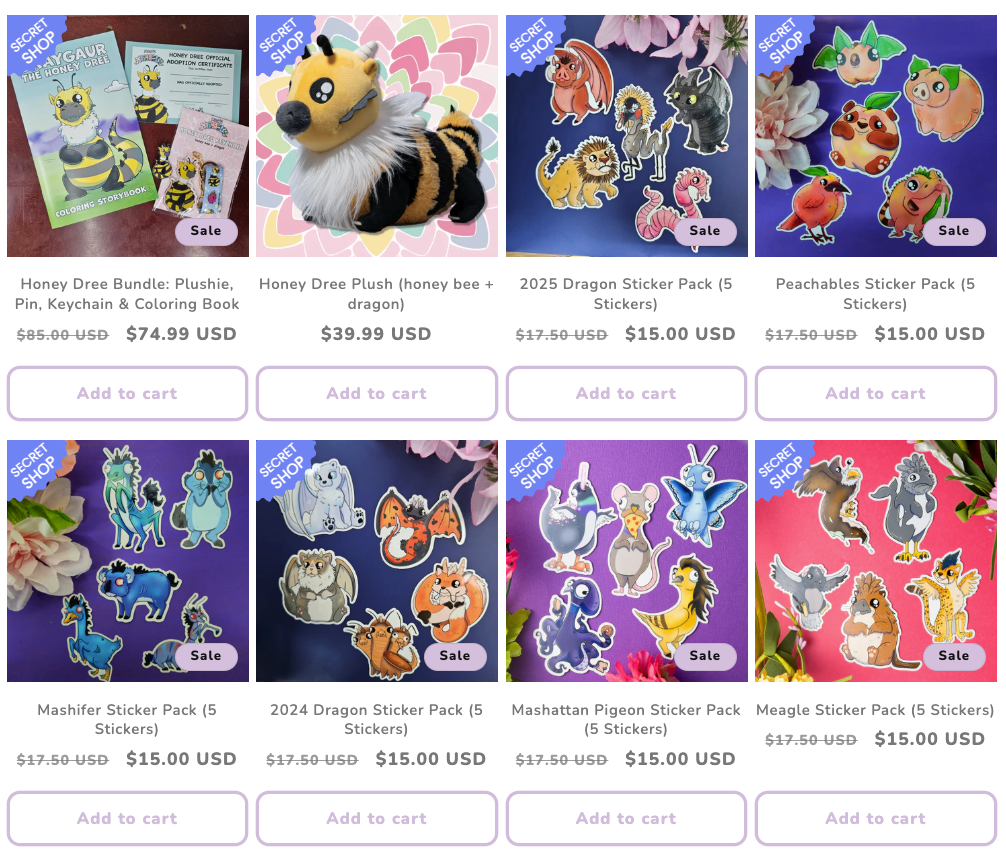Open Mashifer Sticker Pack title link
This screenshot has height=852, width=1006.
127,719
